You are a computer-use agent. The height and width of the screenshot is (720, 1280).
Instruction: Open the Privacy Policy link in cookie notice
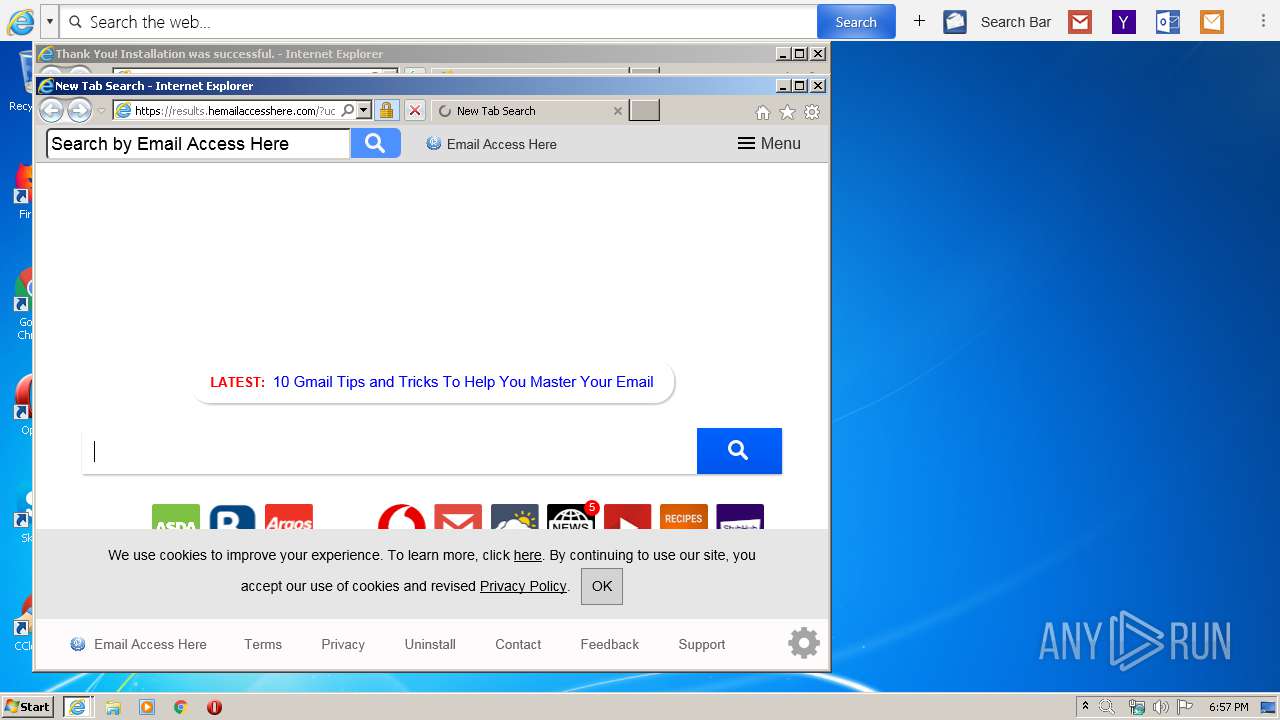(523, 586)
